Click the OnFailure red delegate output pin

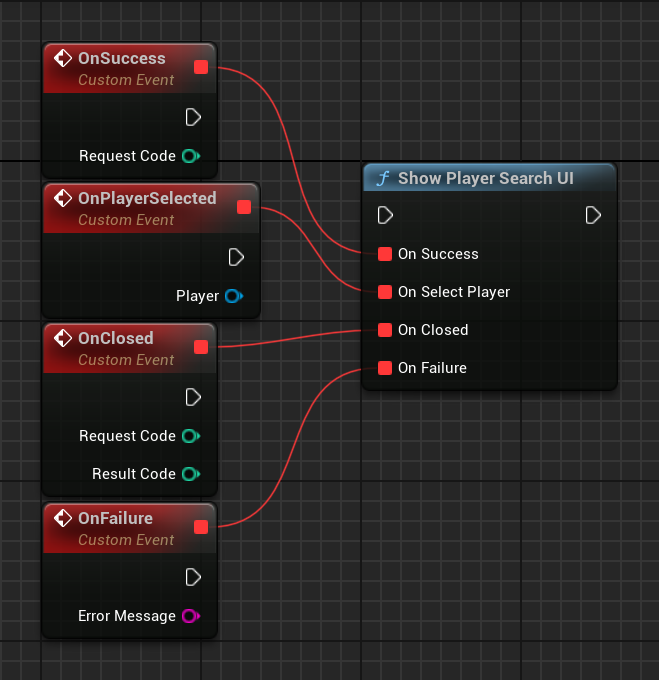(200, 527)
